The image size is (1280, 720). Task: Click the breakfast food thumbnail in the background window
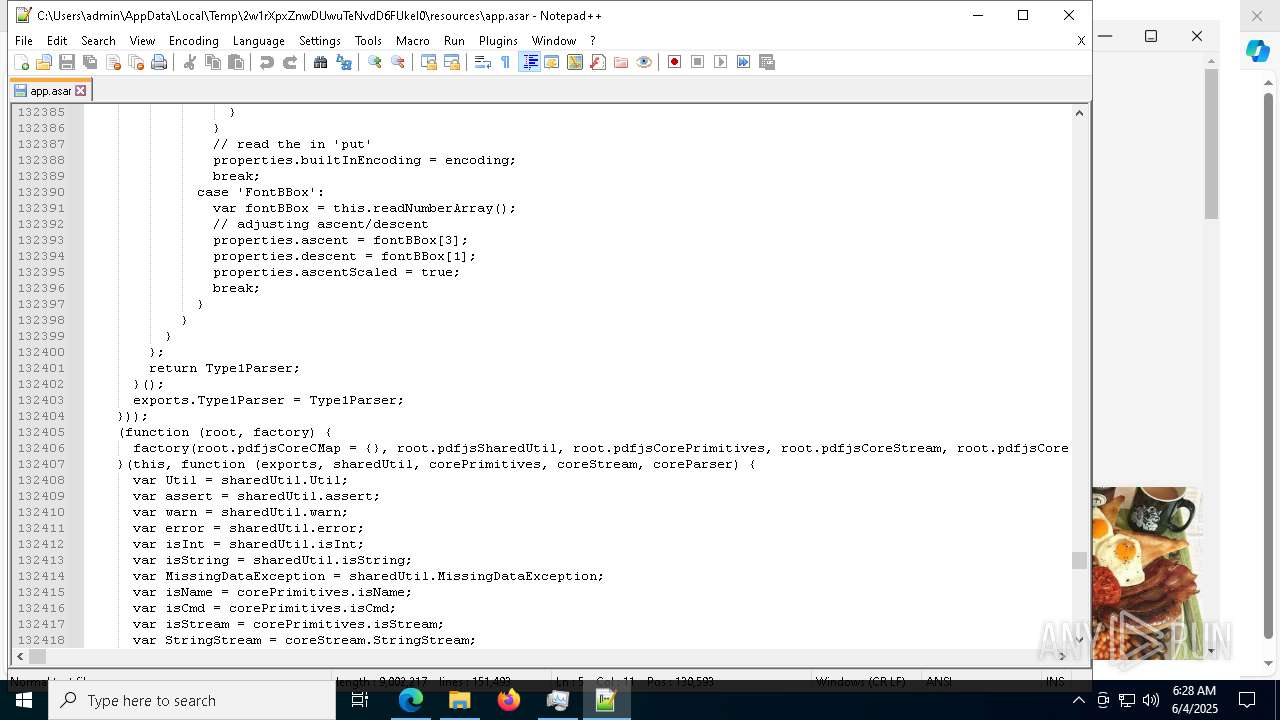tap(1146, 573)
